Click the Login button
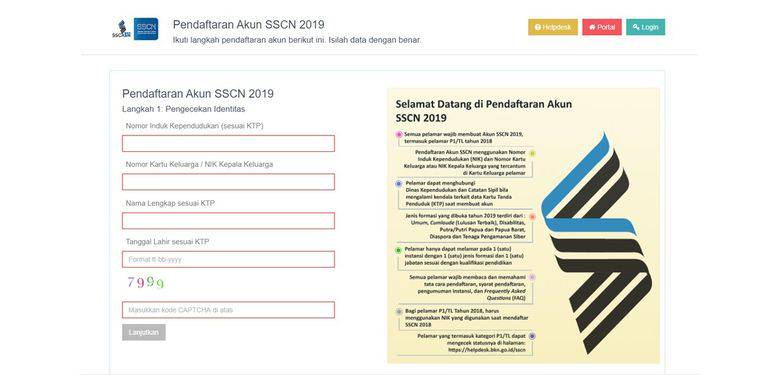The width and height of the screenshot is (780, 390). pos(645,27)
